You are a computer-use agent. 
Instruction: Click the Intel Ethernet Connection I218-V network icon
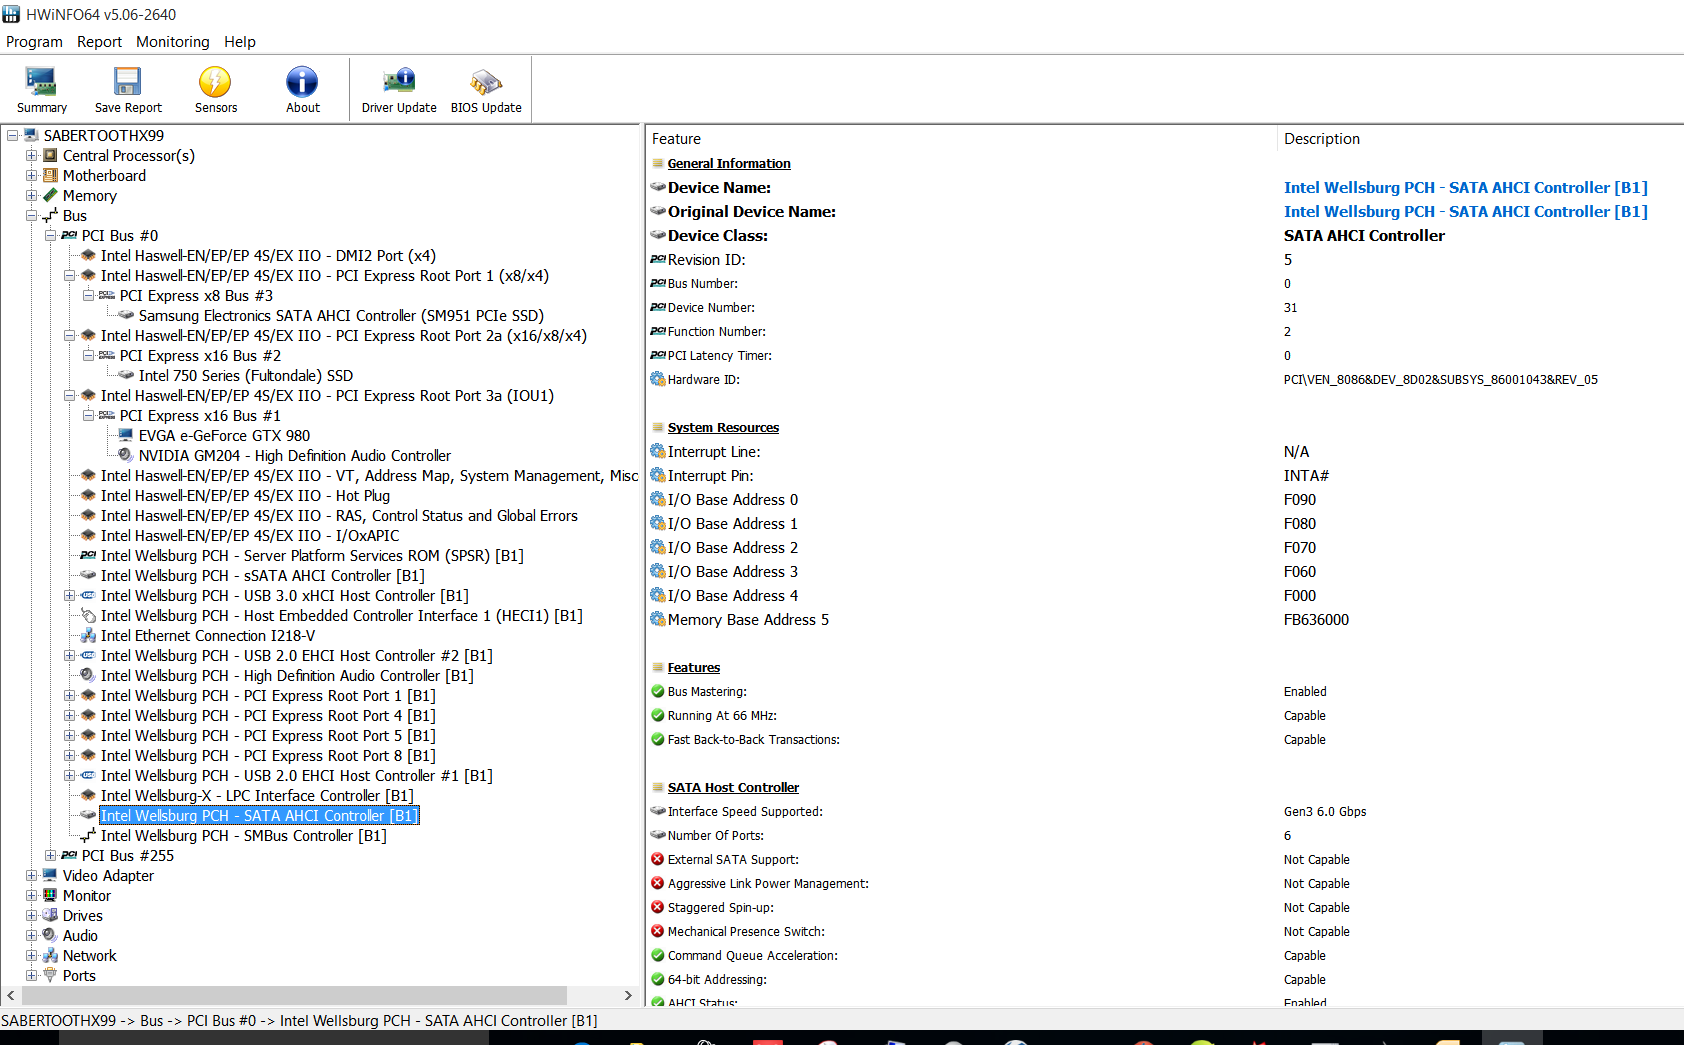coord(88,636)
